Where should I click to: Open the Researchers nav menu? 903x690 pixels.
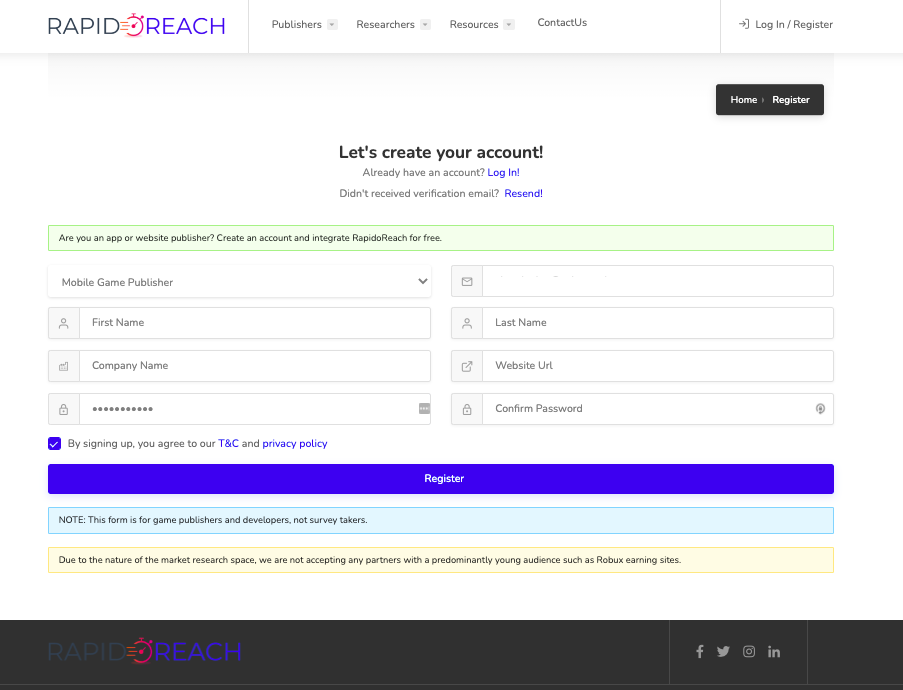(385, 24)
